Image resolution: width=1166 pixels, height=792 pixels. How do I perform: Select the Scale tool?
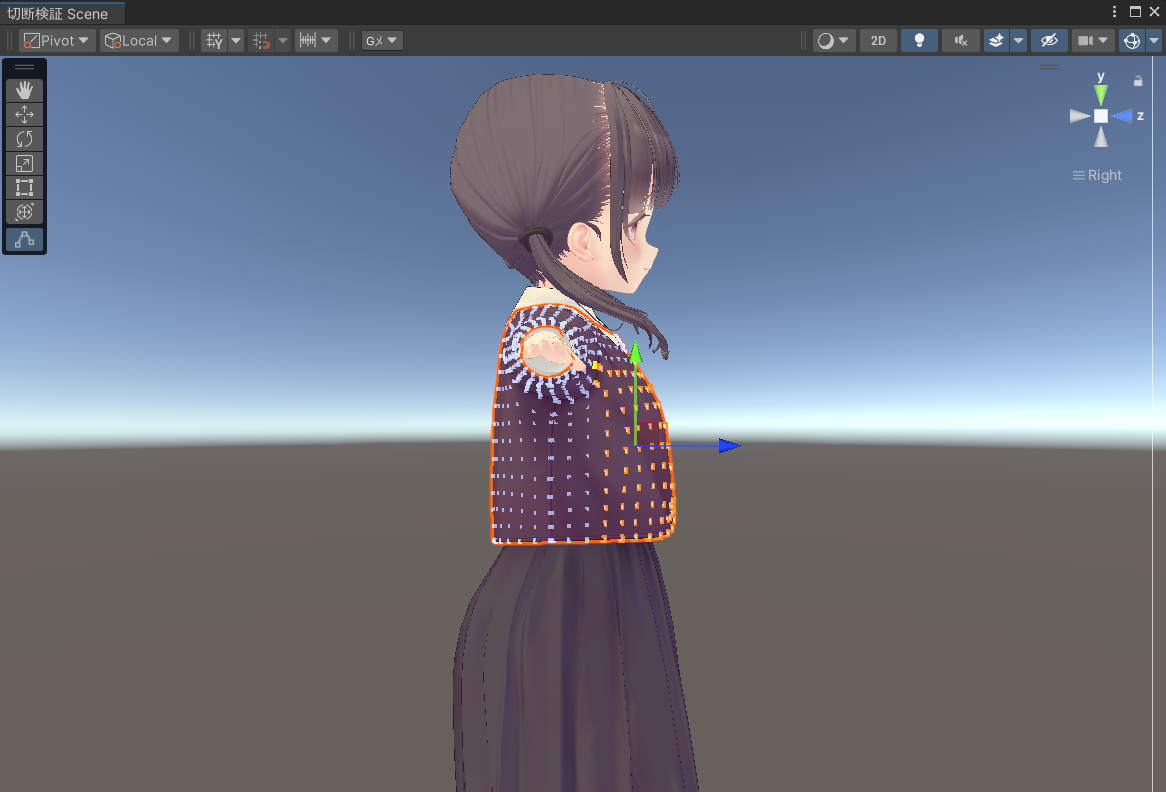tap(25, 164)
